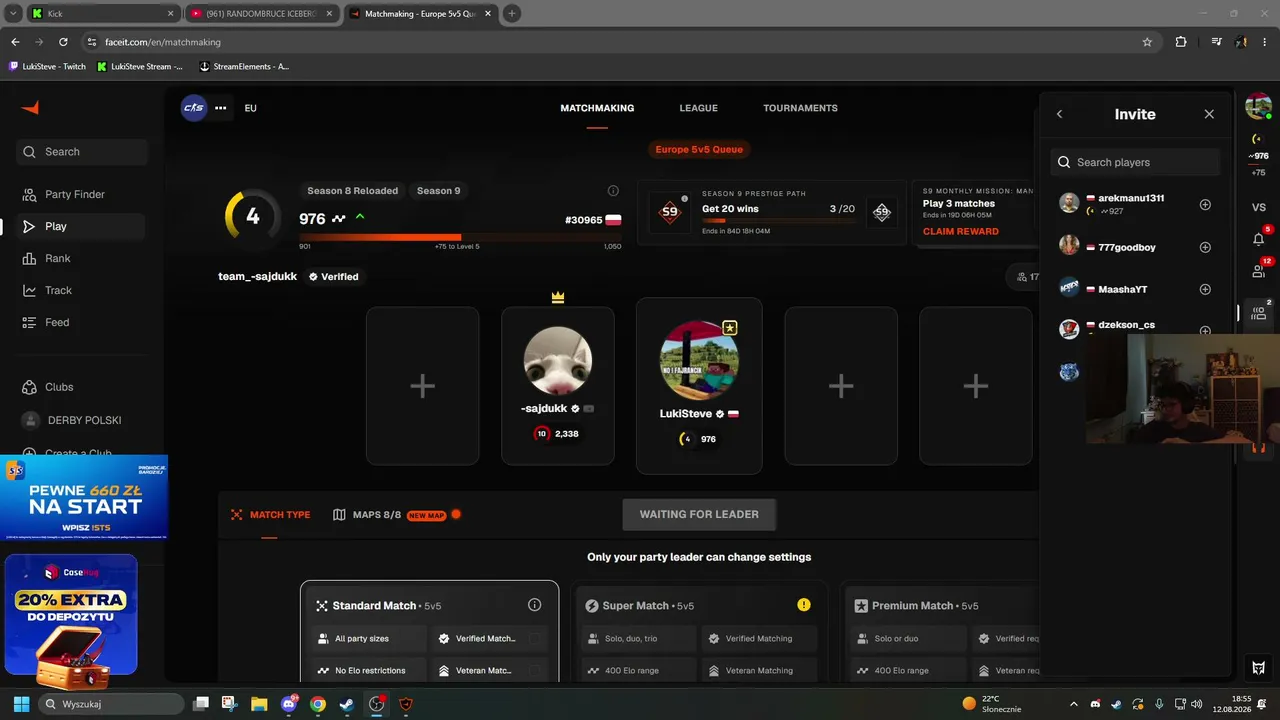1280x720 pixels.
Task: Select the Season 8 Reloaded chip
Action: point(352,191)
